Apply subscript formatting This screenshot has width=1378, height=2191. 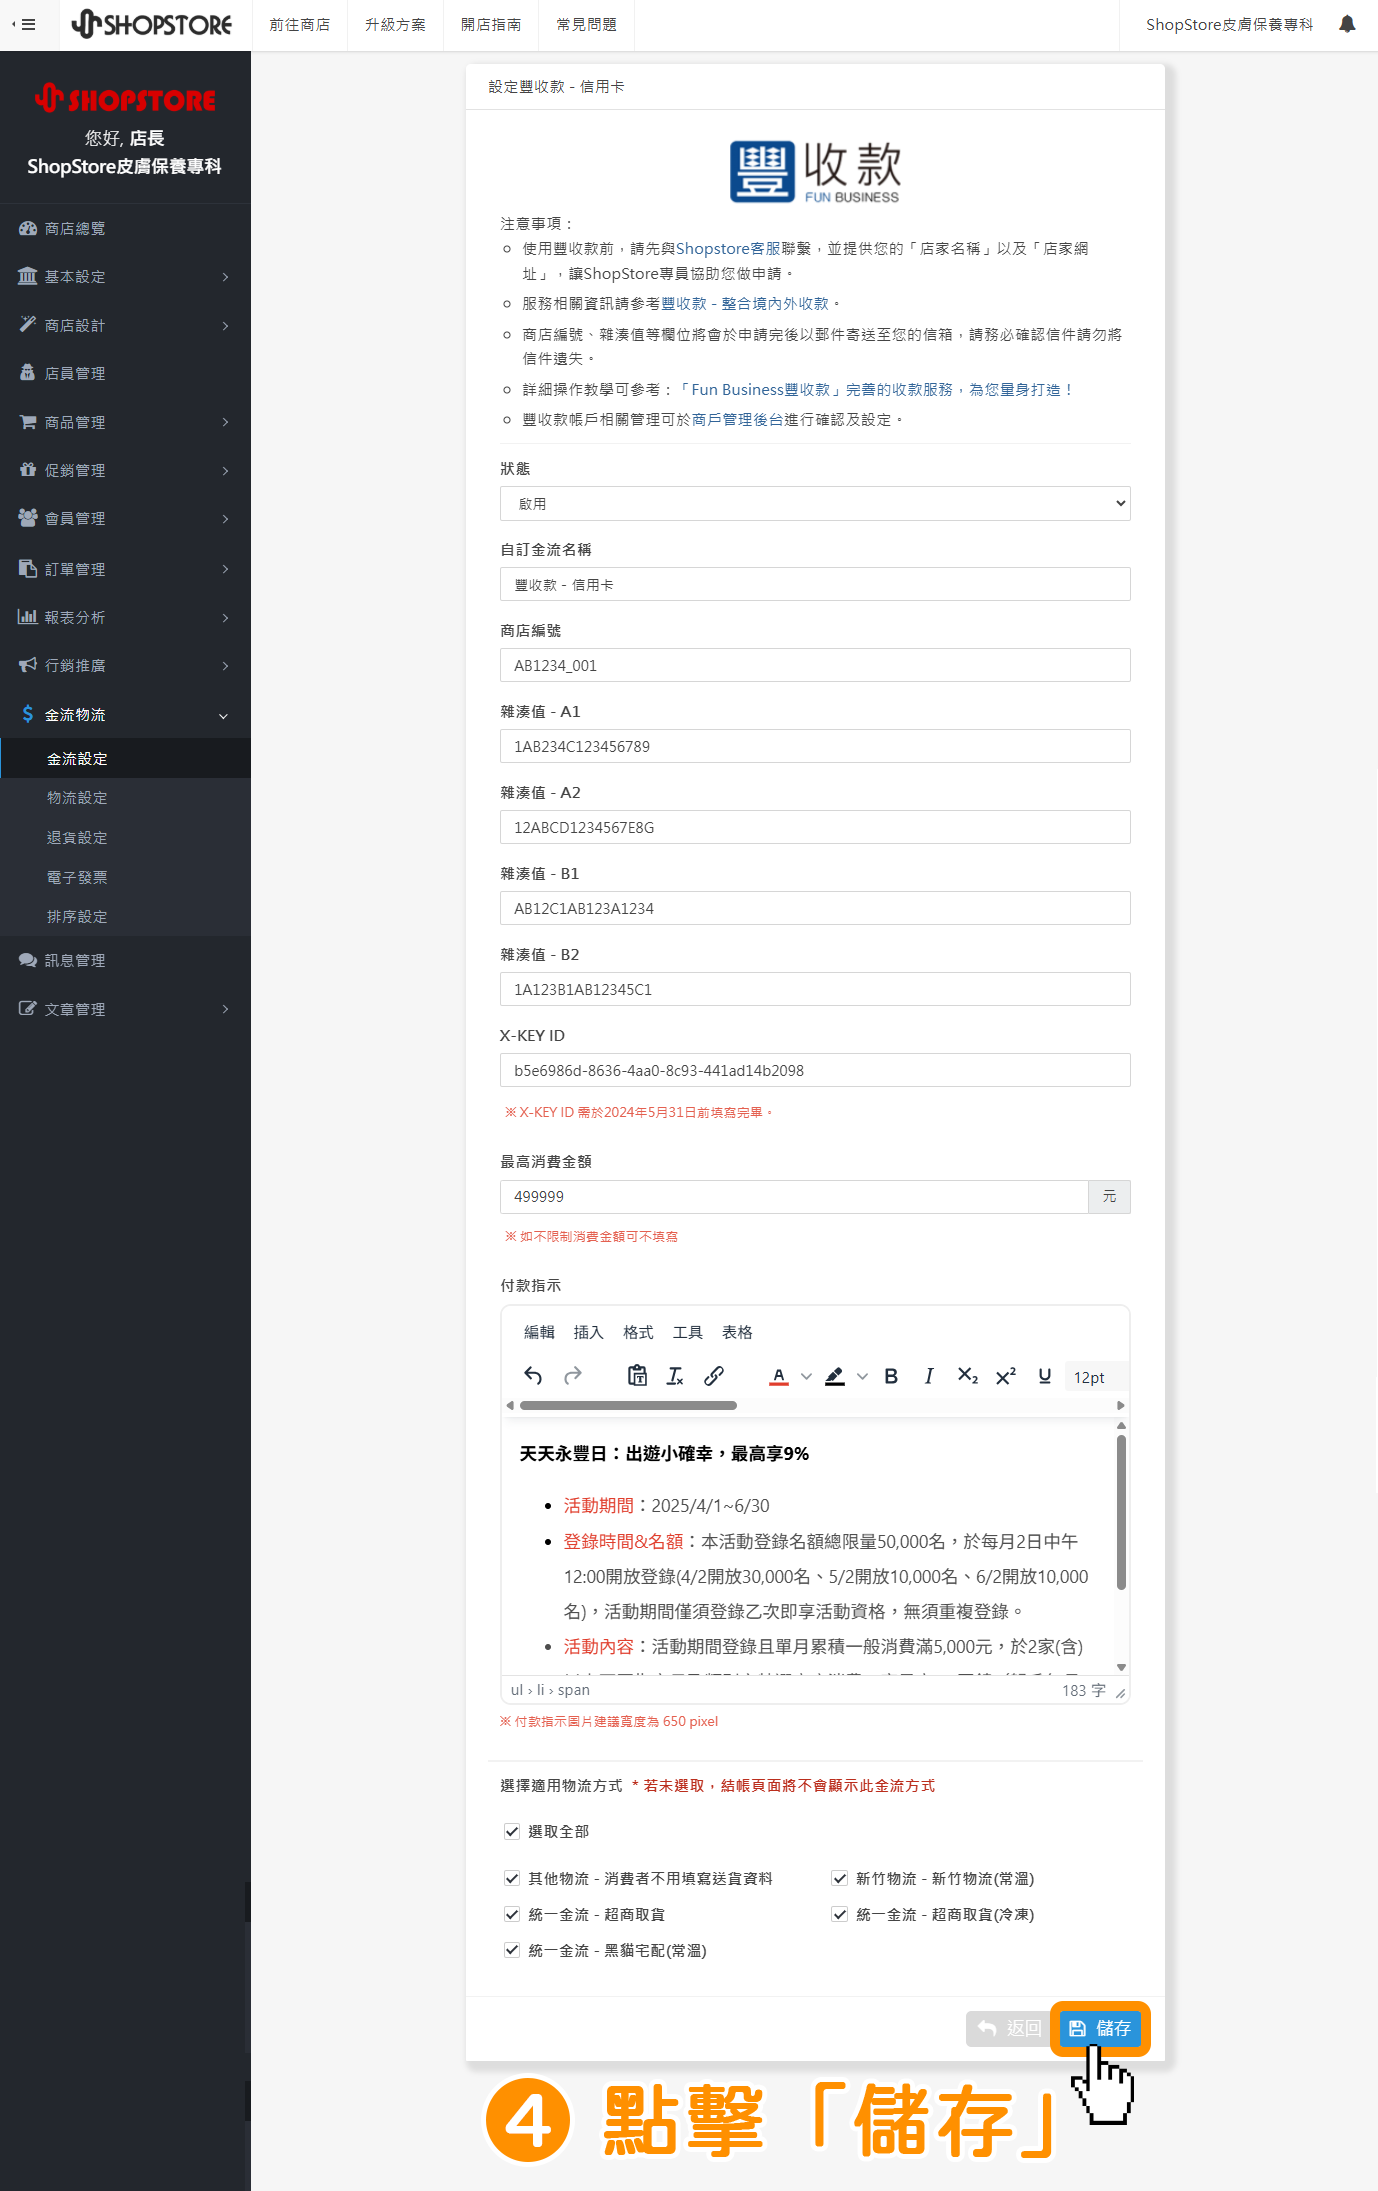[x=968, y=1376]
